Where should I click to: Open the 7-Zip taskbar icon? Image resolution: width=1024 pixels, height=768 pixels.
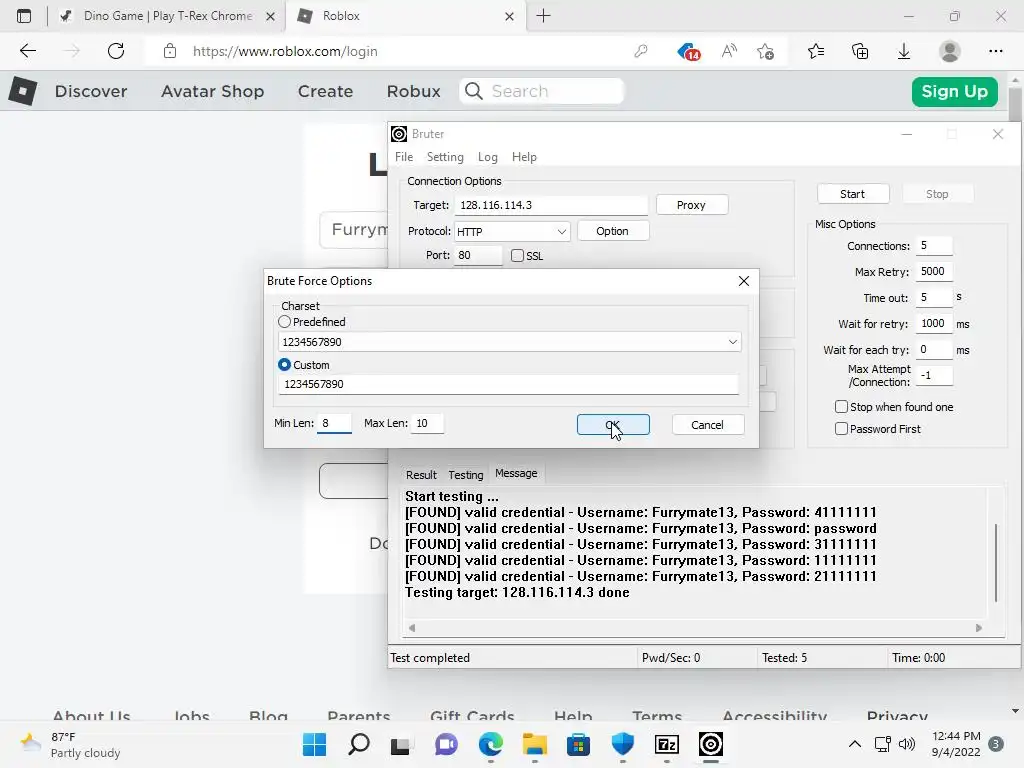pos(667,744)
